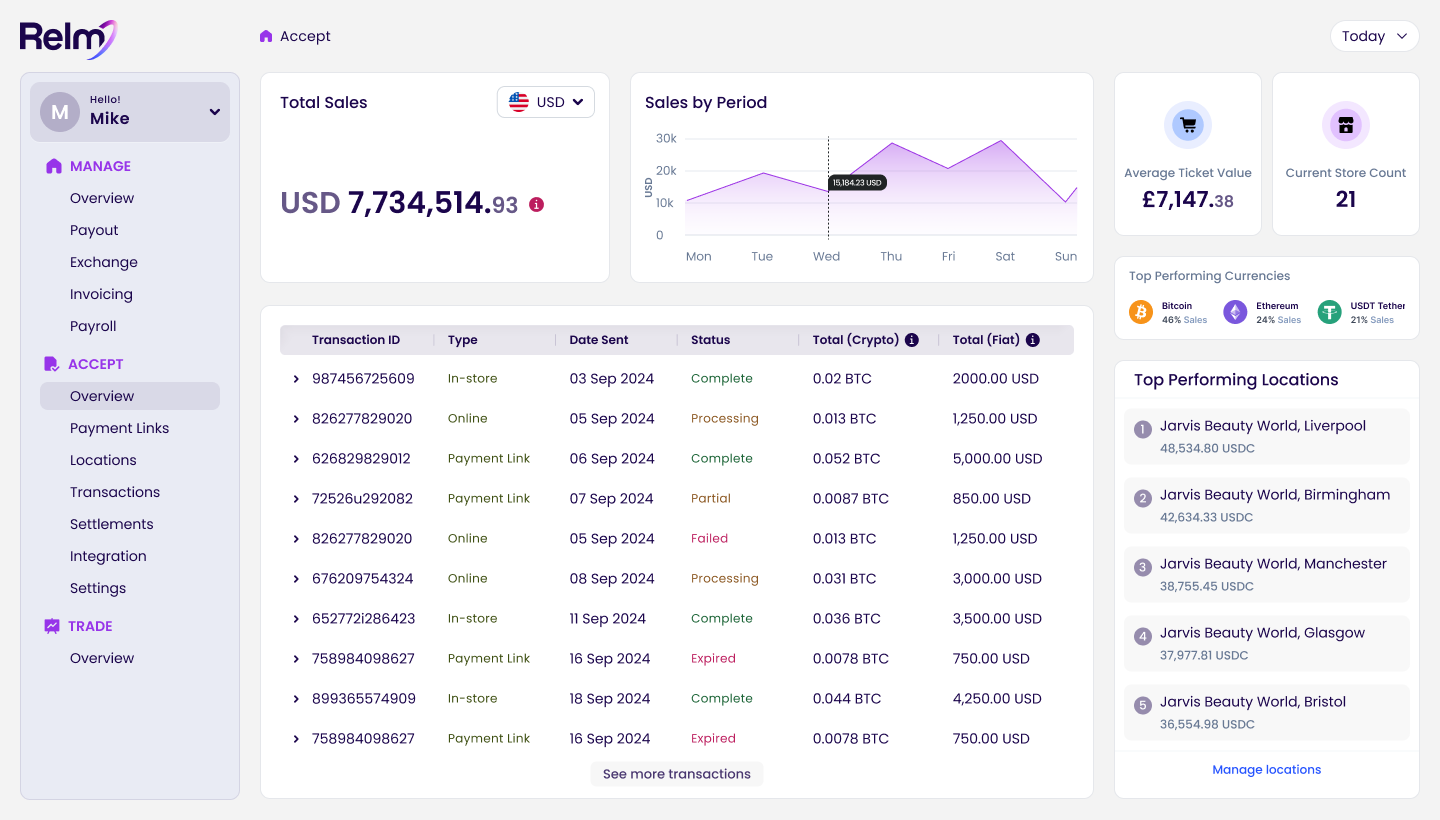The image size is (1440, 820).
Task: Select Jarvis Beauty World, Liverpool card
Action: click(x=1267, y=436)
